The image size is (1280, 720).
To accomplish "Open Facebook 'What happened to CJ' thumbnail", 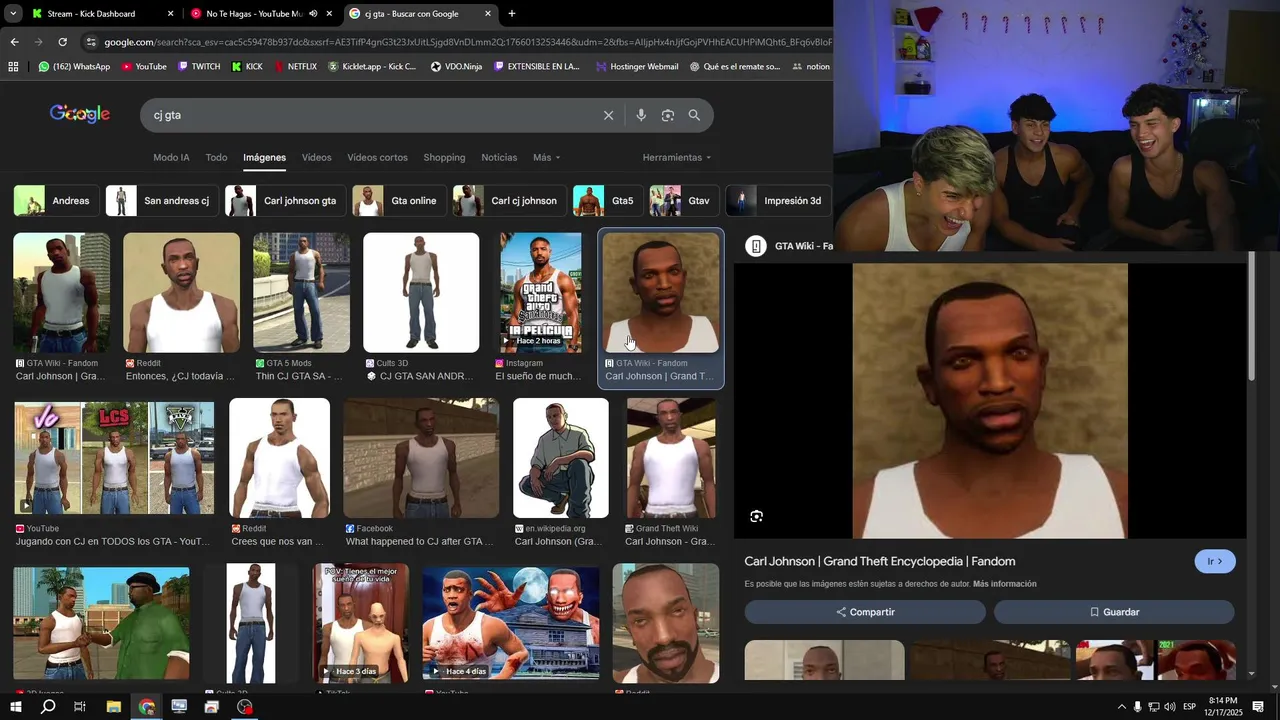I will [421, 458].
